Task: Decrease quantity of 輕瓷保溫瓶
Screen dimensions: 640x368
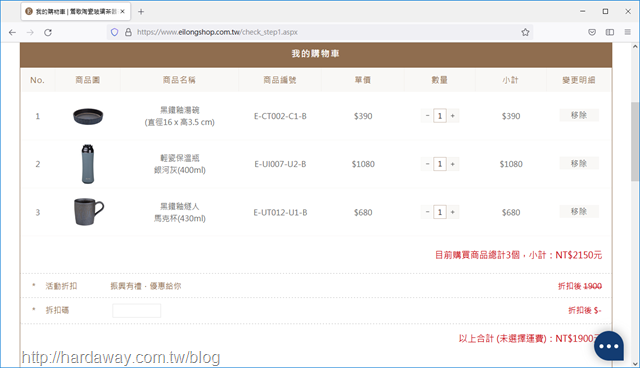Action: (x=427, y=164)
